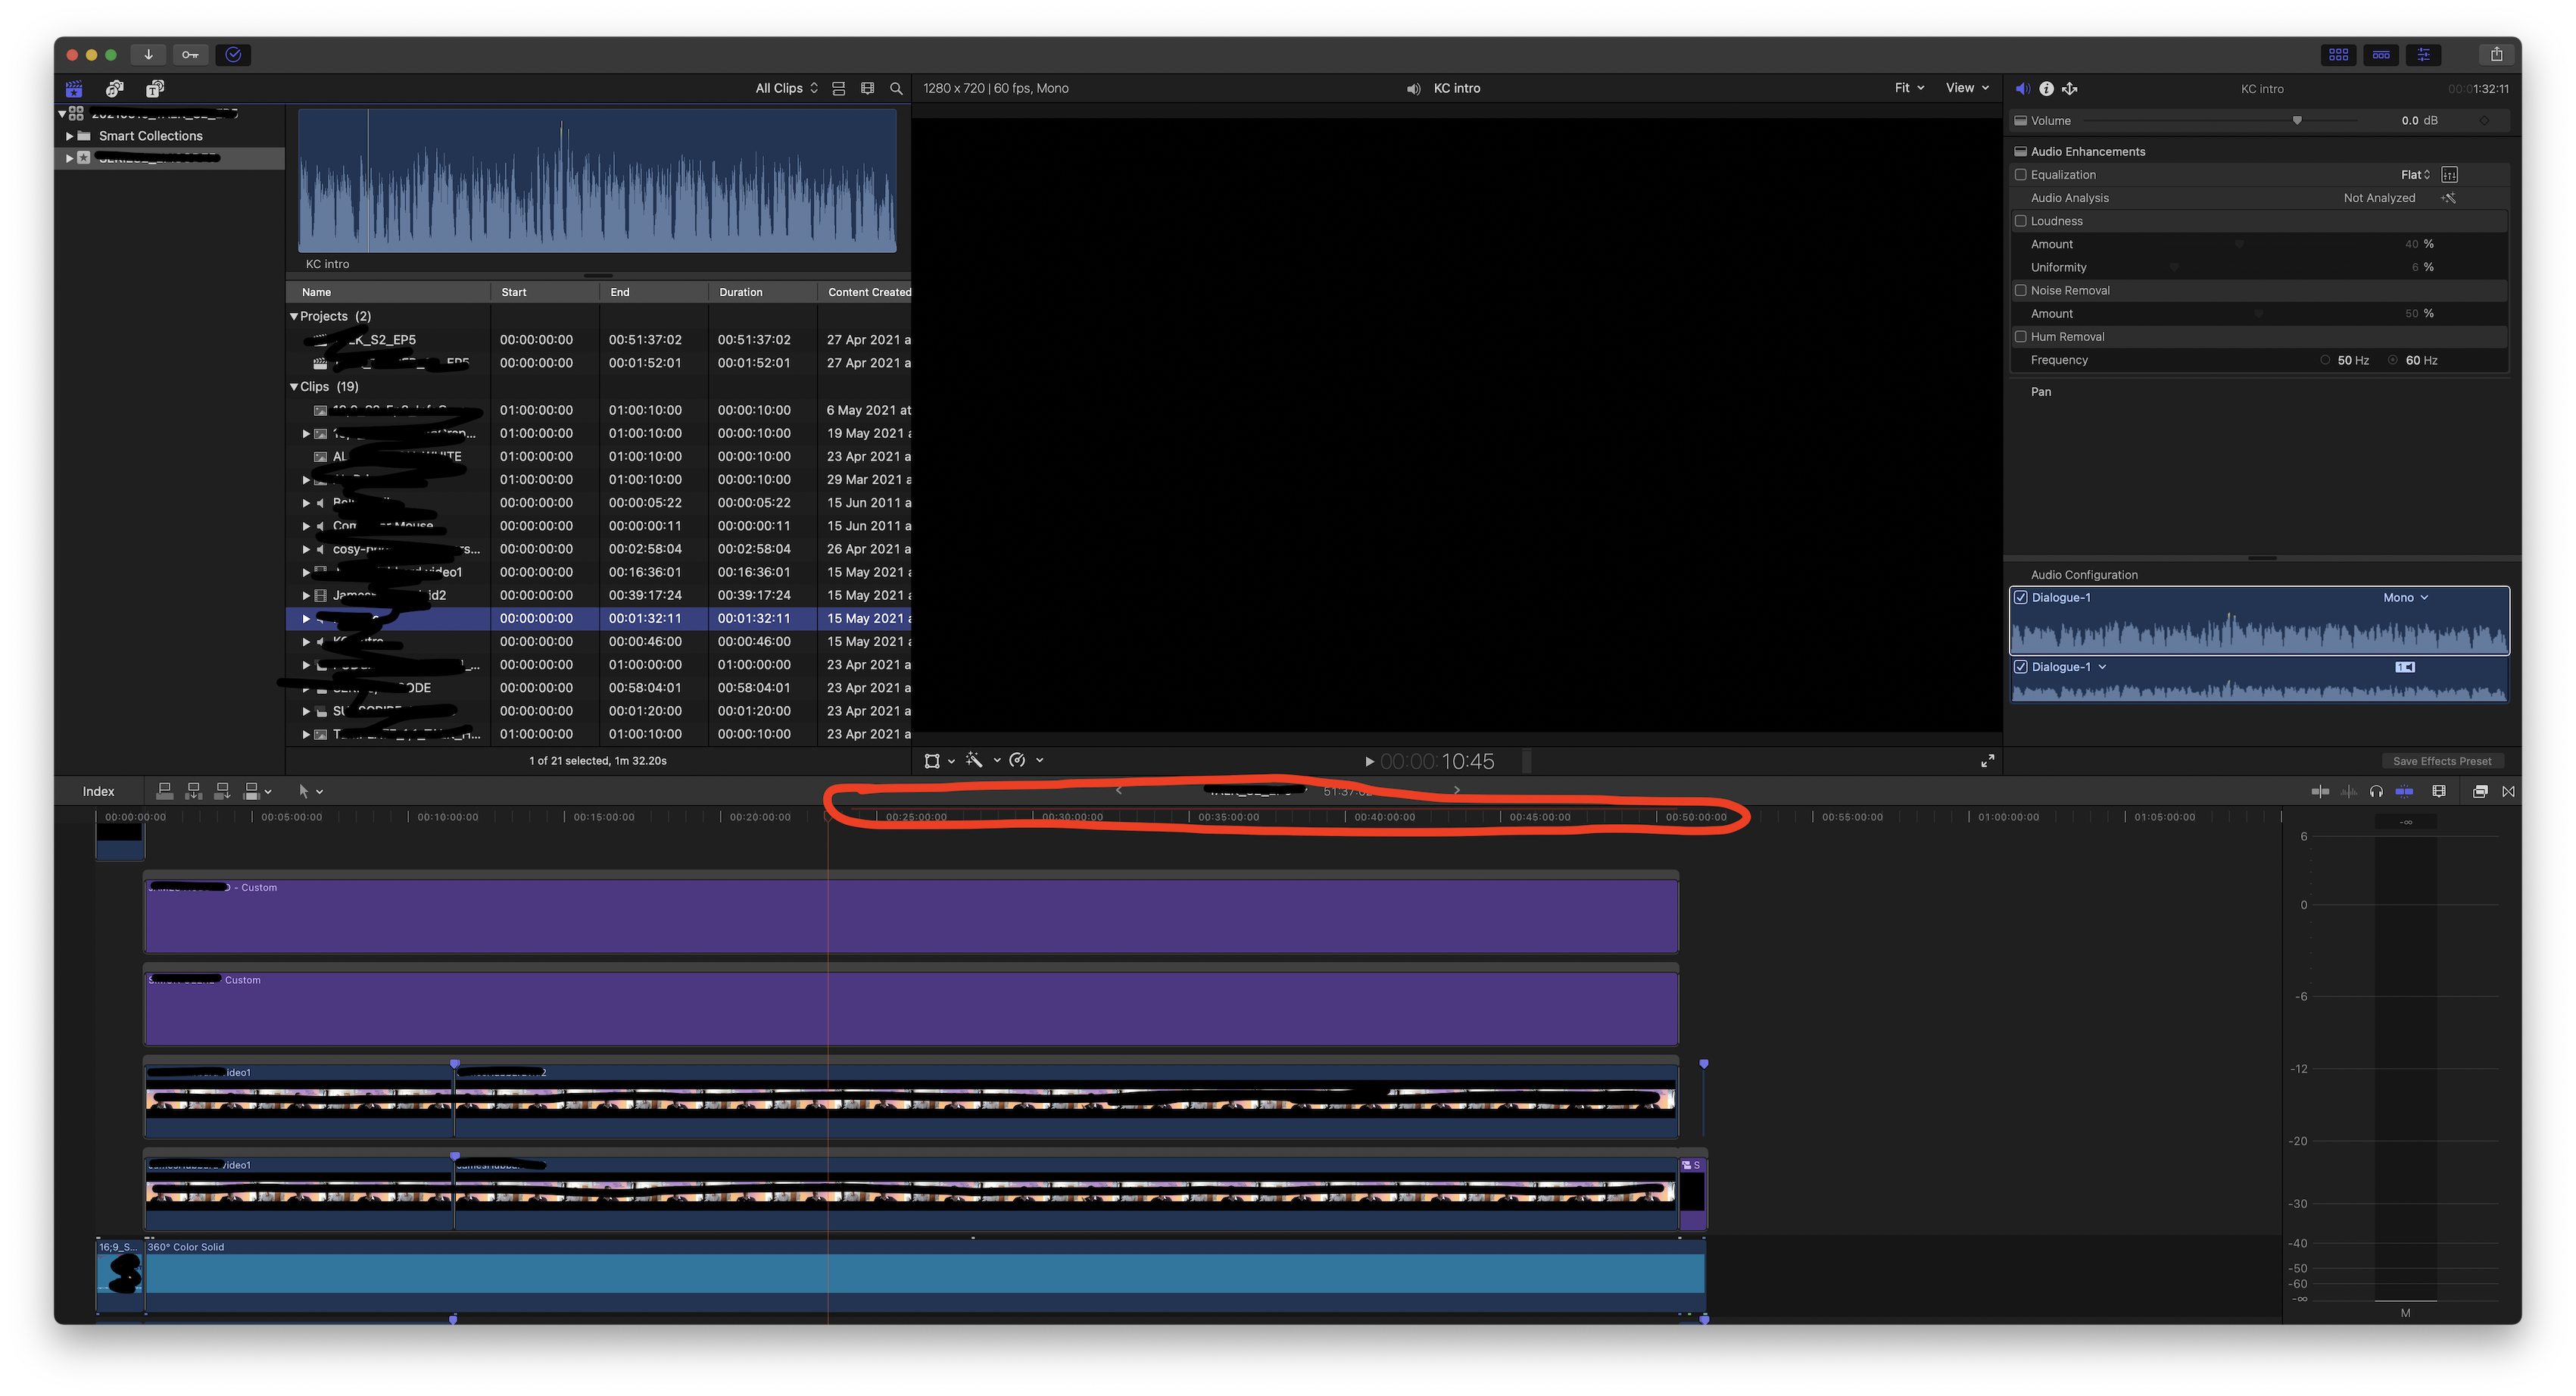
Task: Open the All Clips filter dropdown
Action: pyautogui.click(x=786, y=89)
